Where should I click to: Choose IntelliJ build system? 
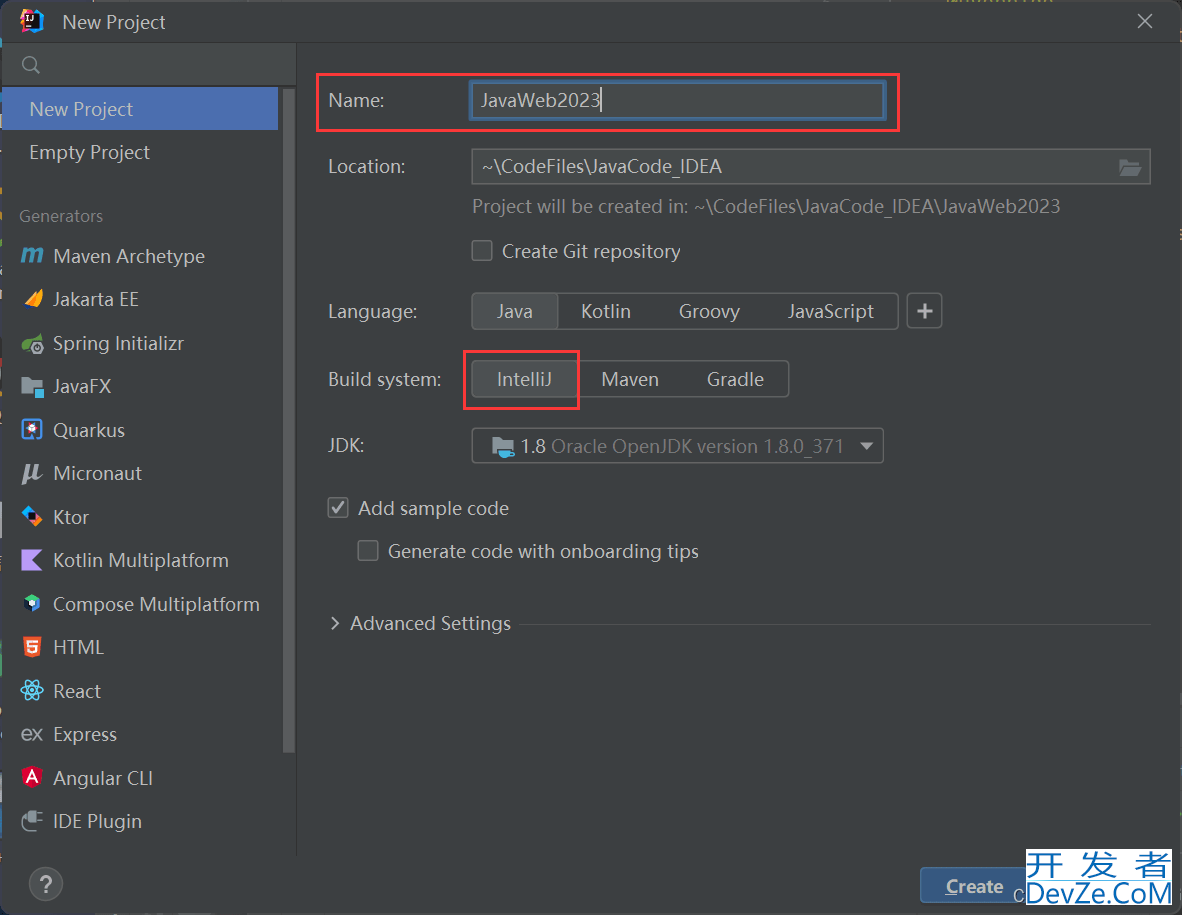[x=524, y=379]
